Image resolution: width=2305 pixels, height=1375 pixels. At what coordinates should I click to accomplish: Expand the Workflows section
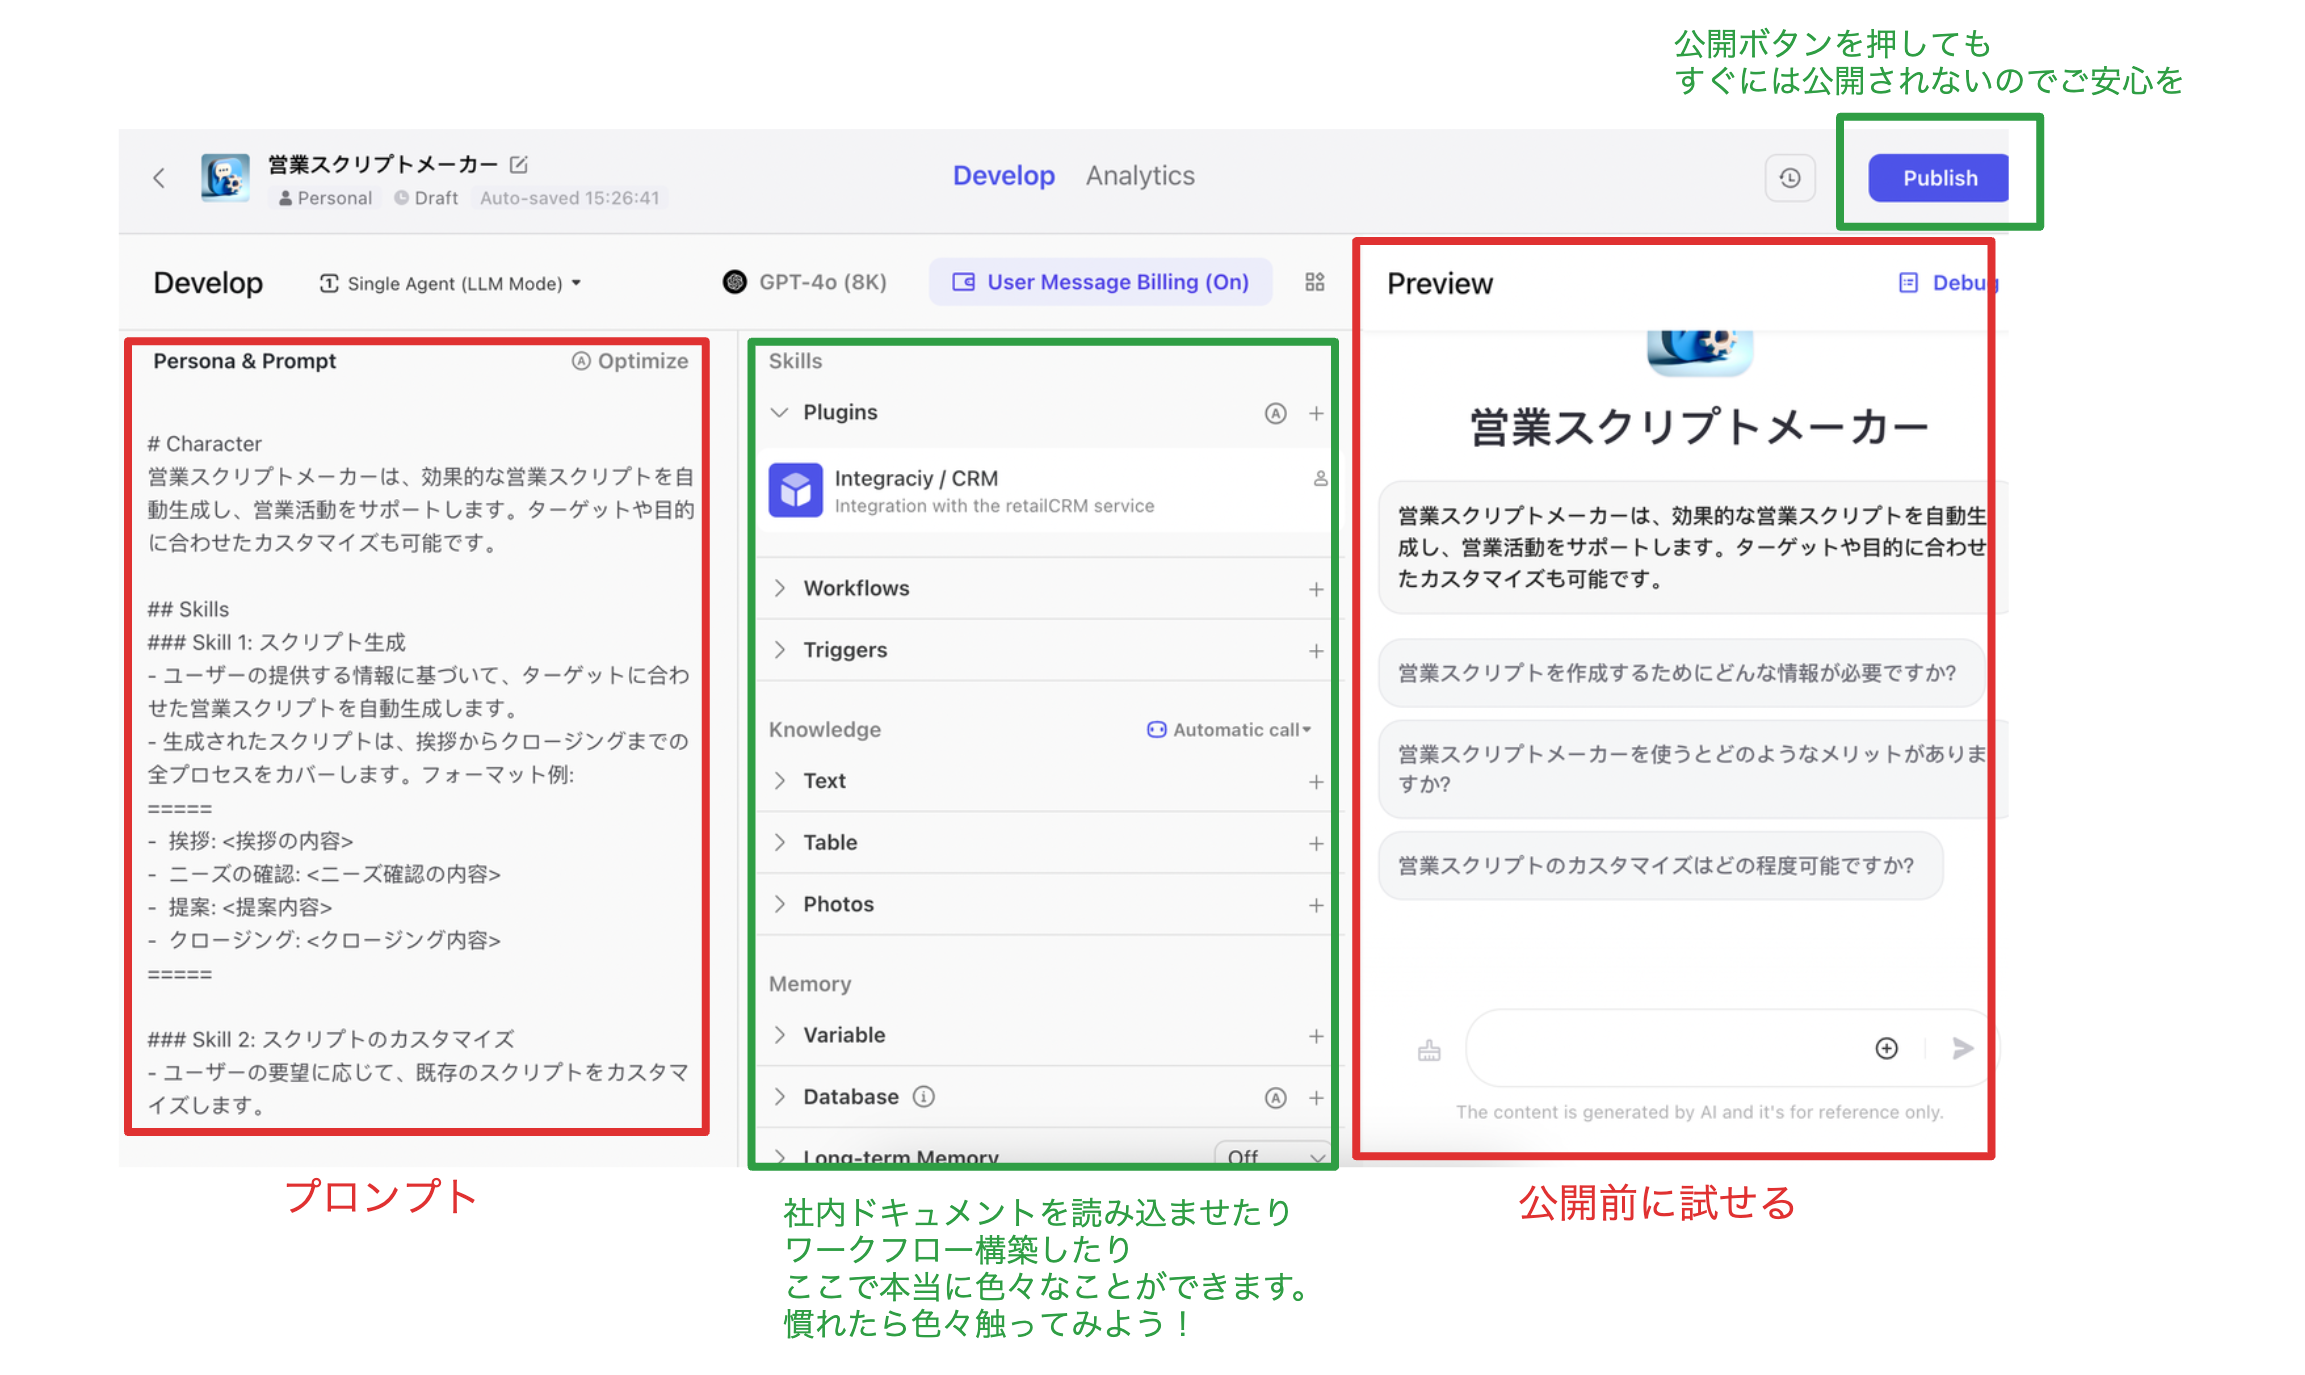pos(855,588)
